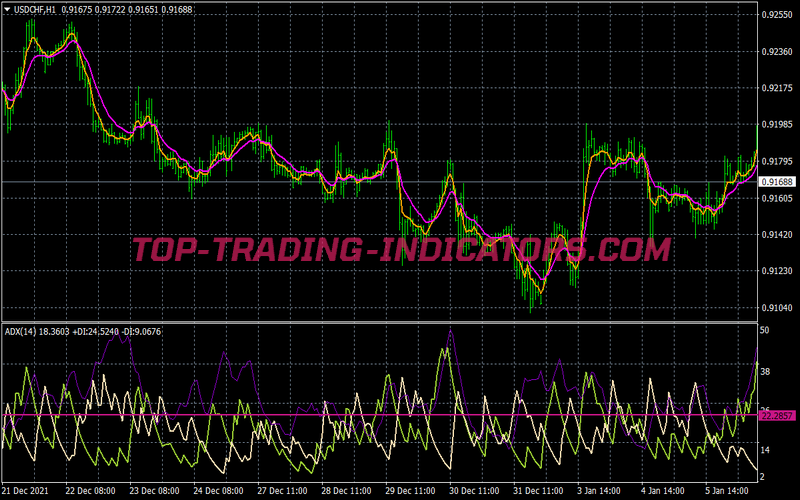Click the current price tag 0.91688
The image size is (800, 500).
point(778,182)
